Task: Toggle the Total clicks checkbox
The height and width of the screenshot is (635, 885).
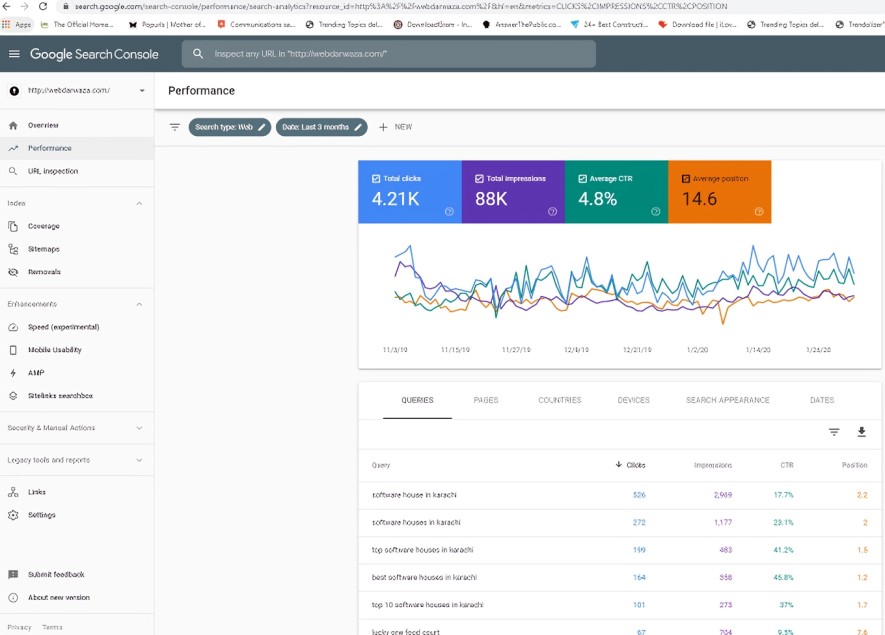Action: tap(376, 179)
